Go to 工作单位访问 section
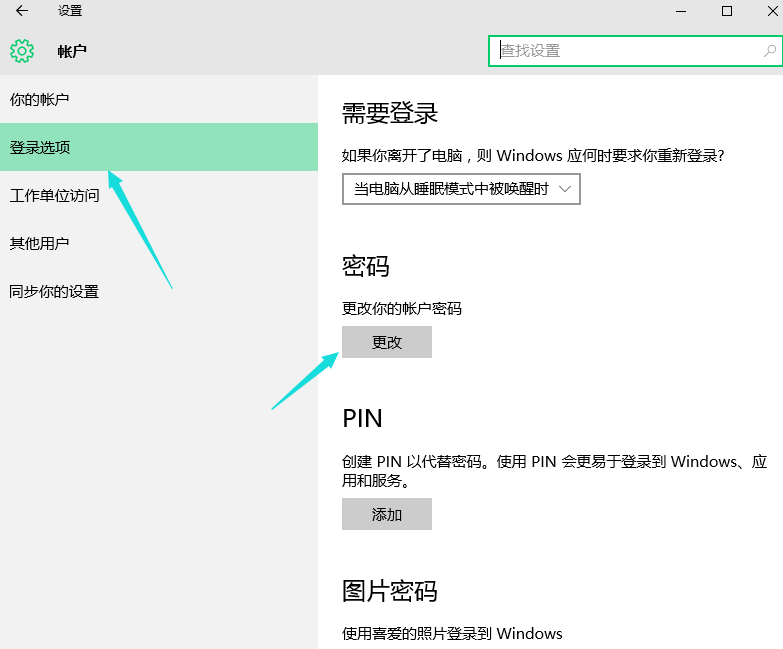The height and width of the screenshot is (649, 783). [55, 196]
